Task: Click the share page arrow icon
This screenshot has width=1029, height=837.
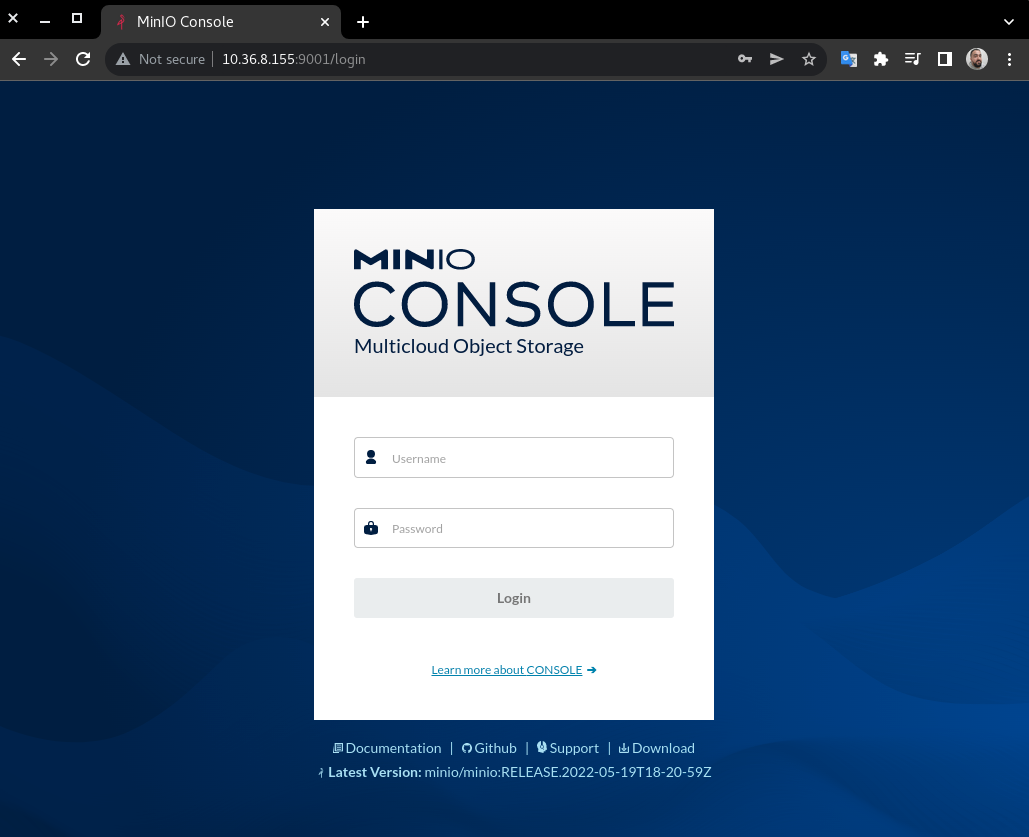Action: (x=776, y=59)
